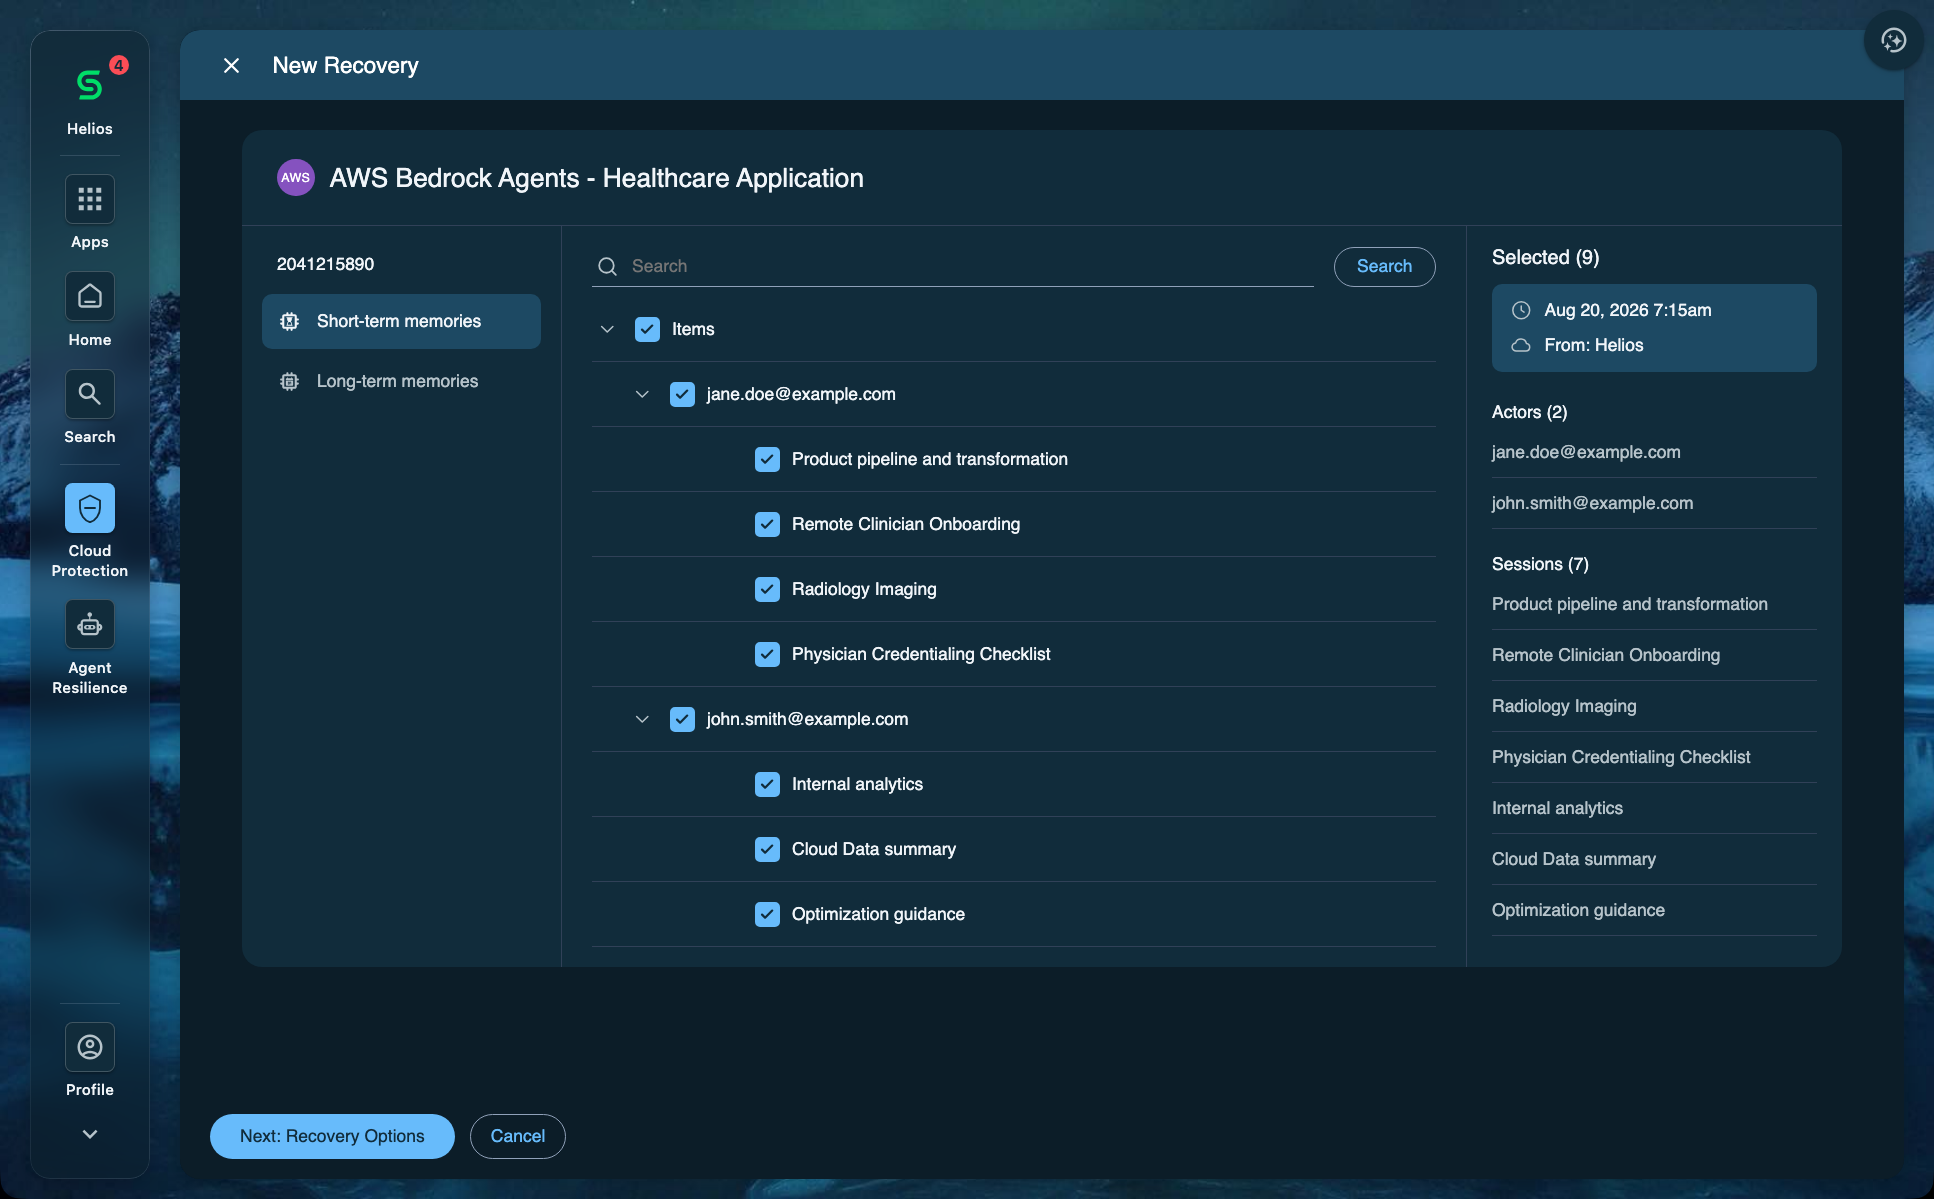Open the Search magnifier in sidebar

(90, 394)
